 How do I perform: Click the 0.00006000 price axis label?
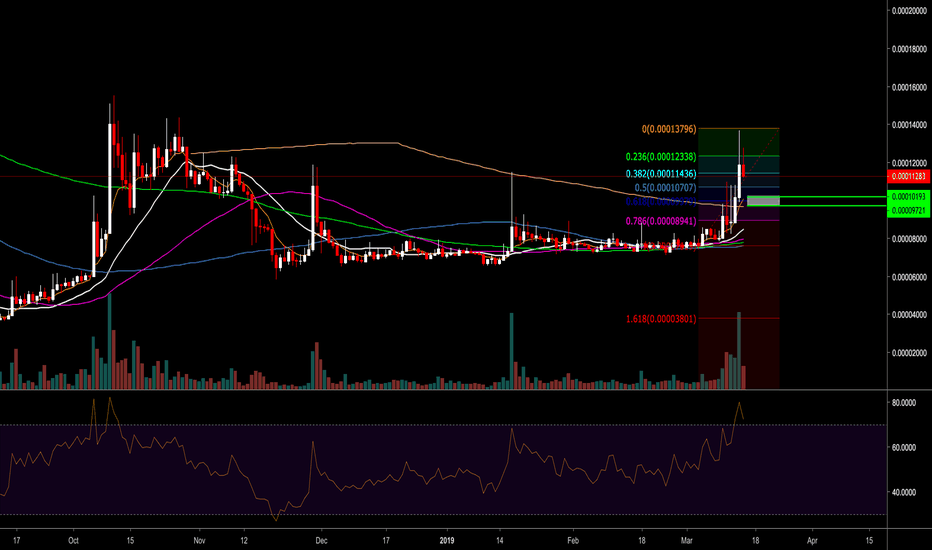pos(909,277)
